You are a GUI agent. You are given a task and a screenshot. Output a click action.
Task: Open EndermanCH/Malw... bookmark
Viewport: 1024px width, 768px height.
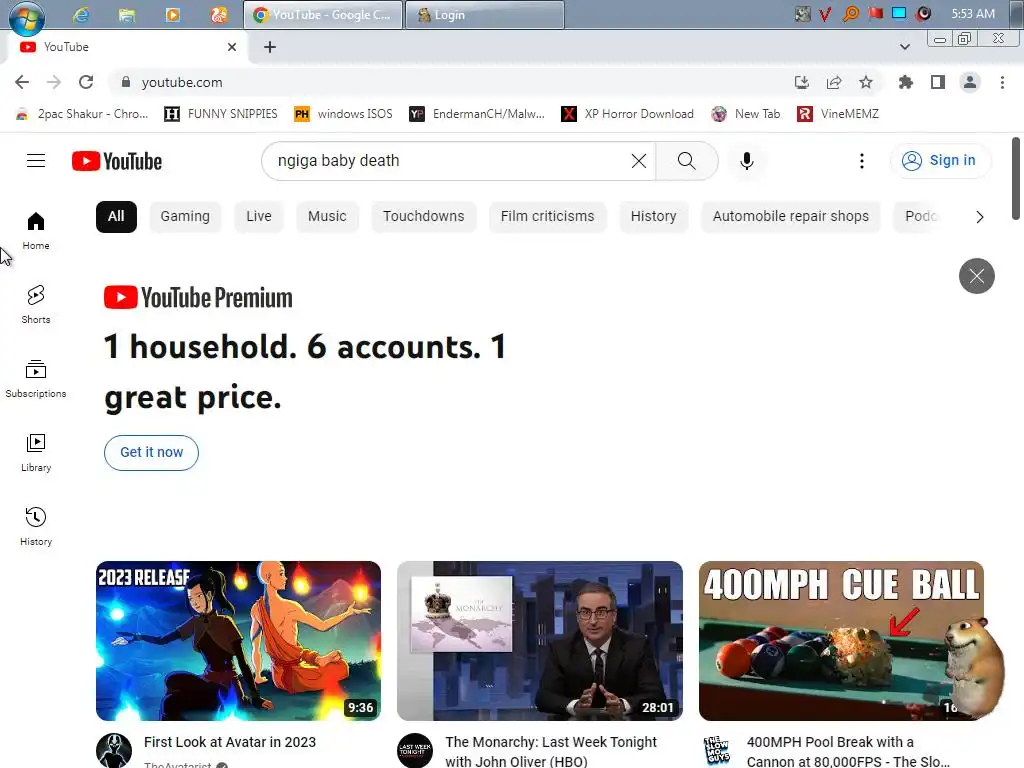(x=477, y=114)
